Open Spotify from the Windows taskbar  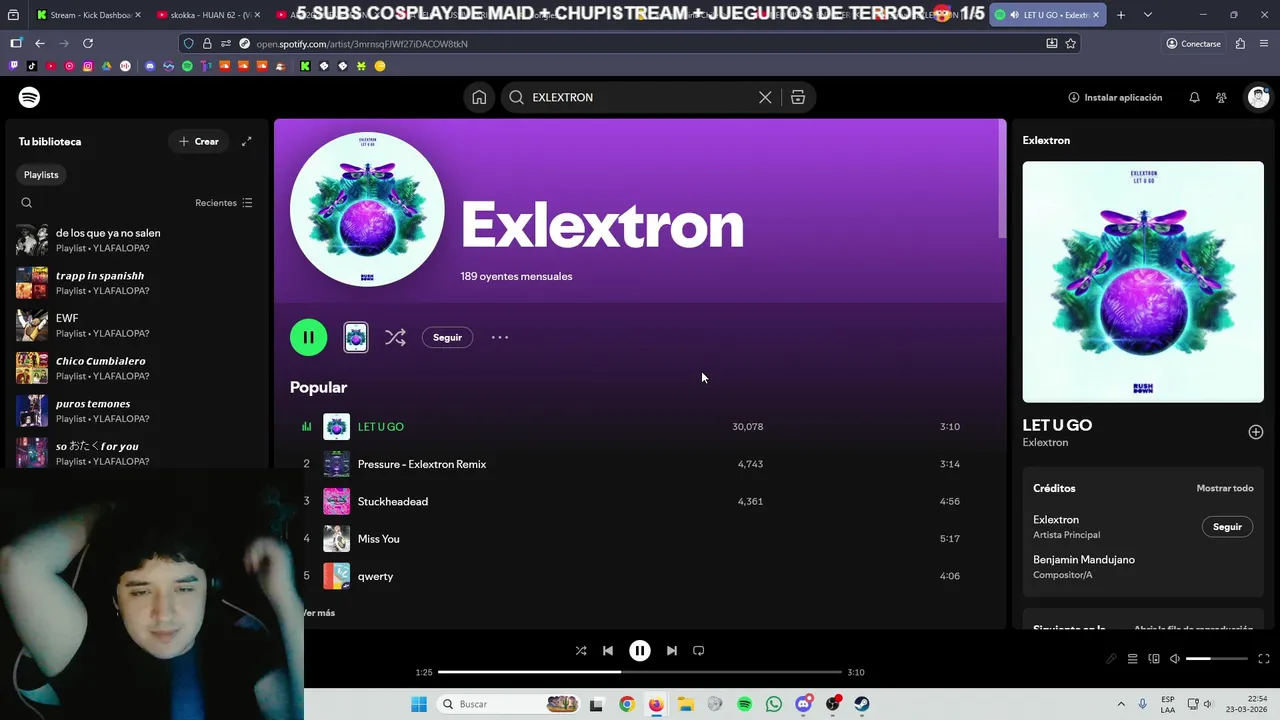pos(744,704)
